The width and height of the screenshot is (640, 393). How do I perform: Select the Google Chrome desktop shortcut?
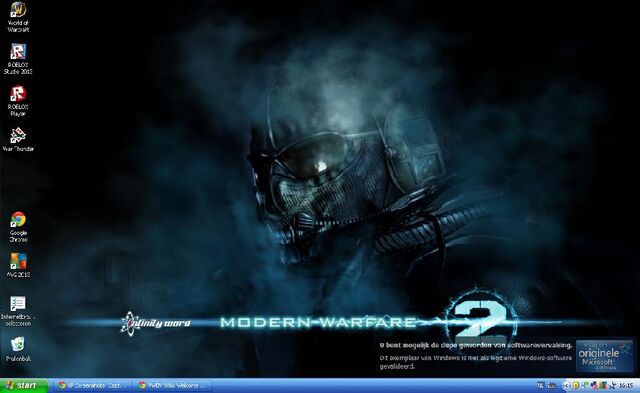click(18, 227)
